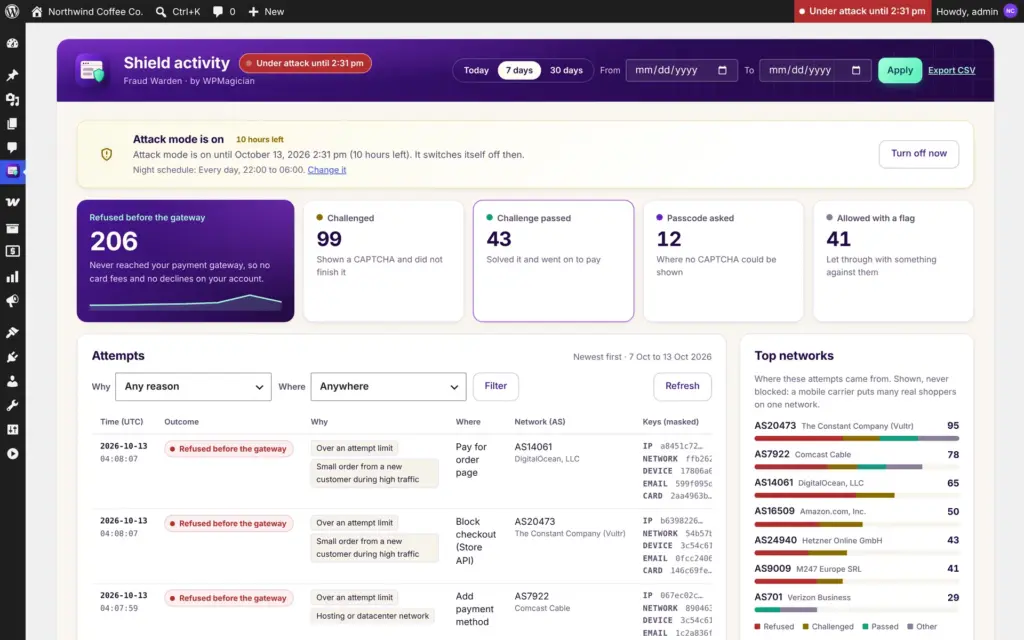Open Payments via the dollar icon

point(12,251)
